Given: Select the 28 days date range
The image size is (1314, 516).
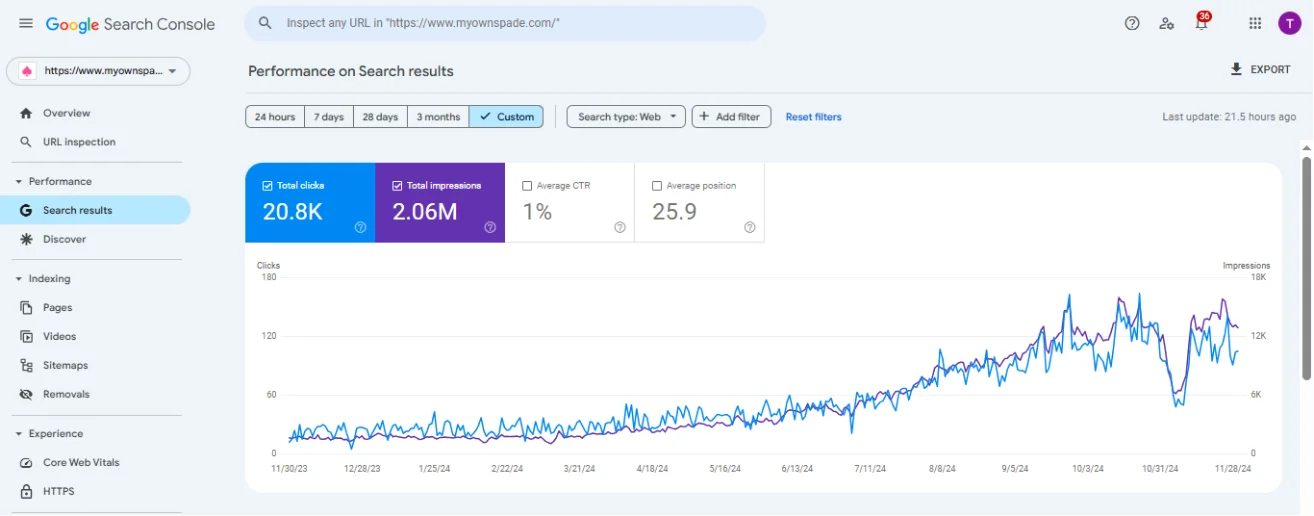Looking at the screenshot, I should pyautogui.click(x=380, y=117).
